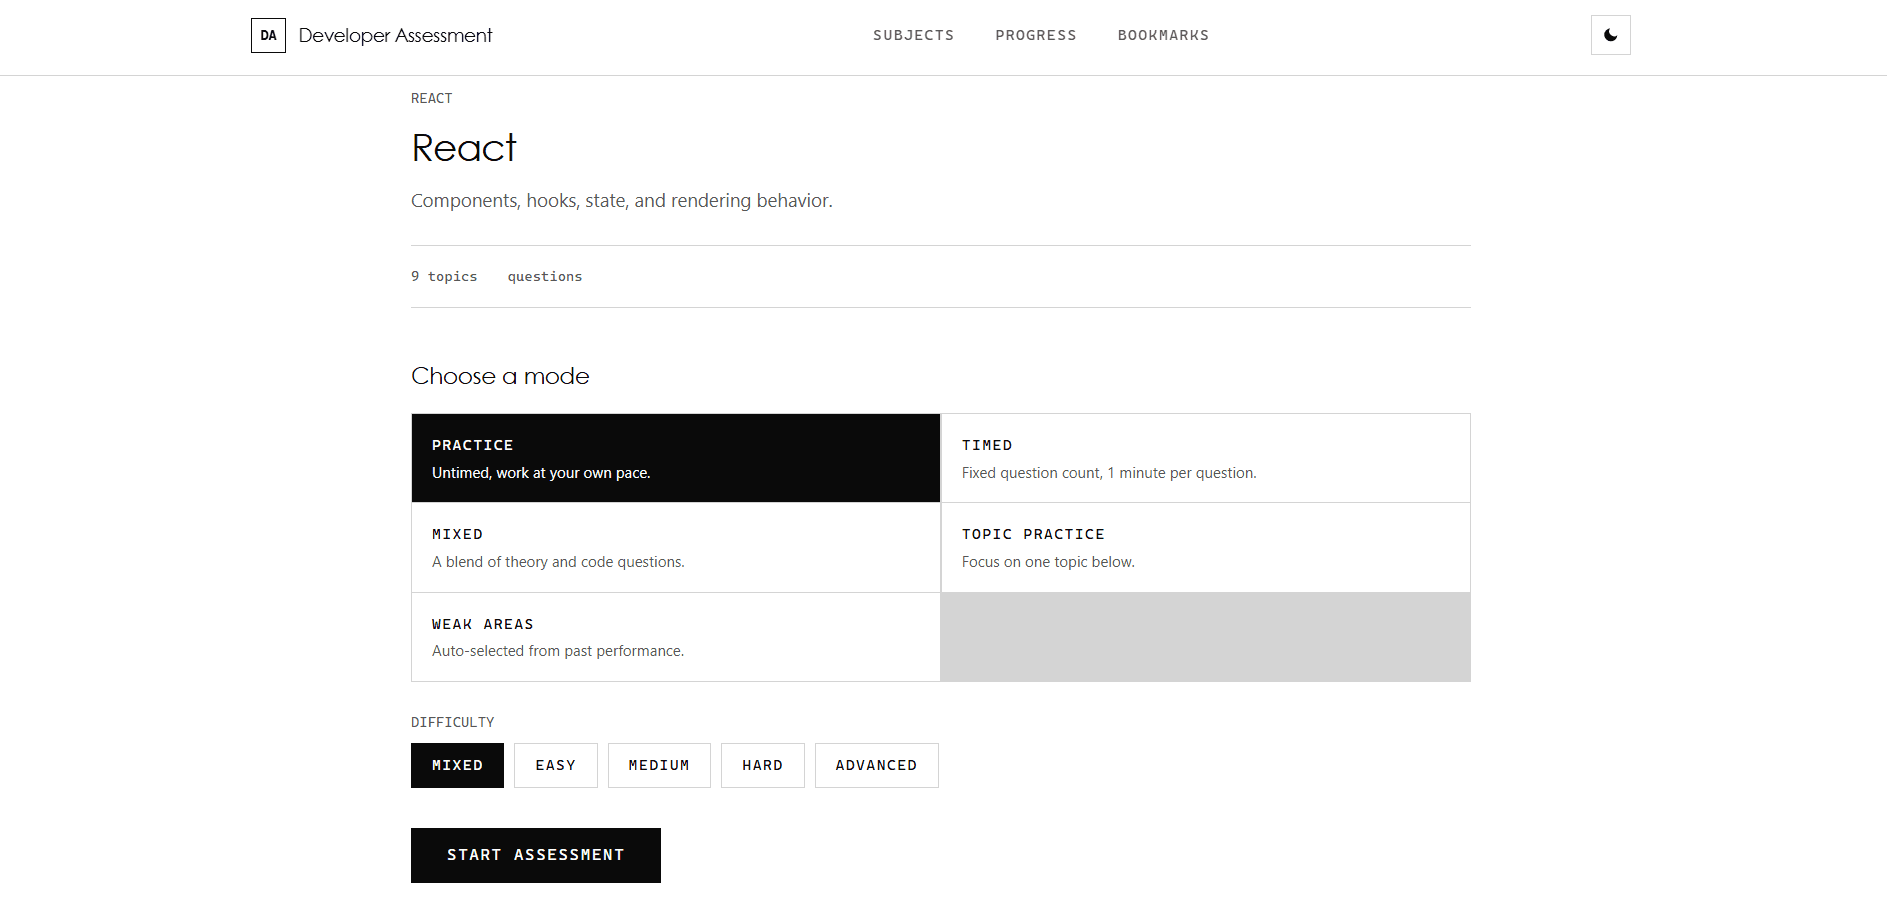Click the React page title
This screenshot has width=1887, height=905.
click(x=464, y=148)
